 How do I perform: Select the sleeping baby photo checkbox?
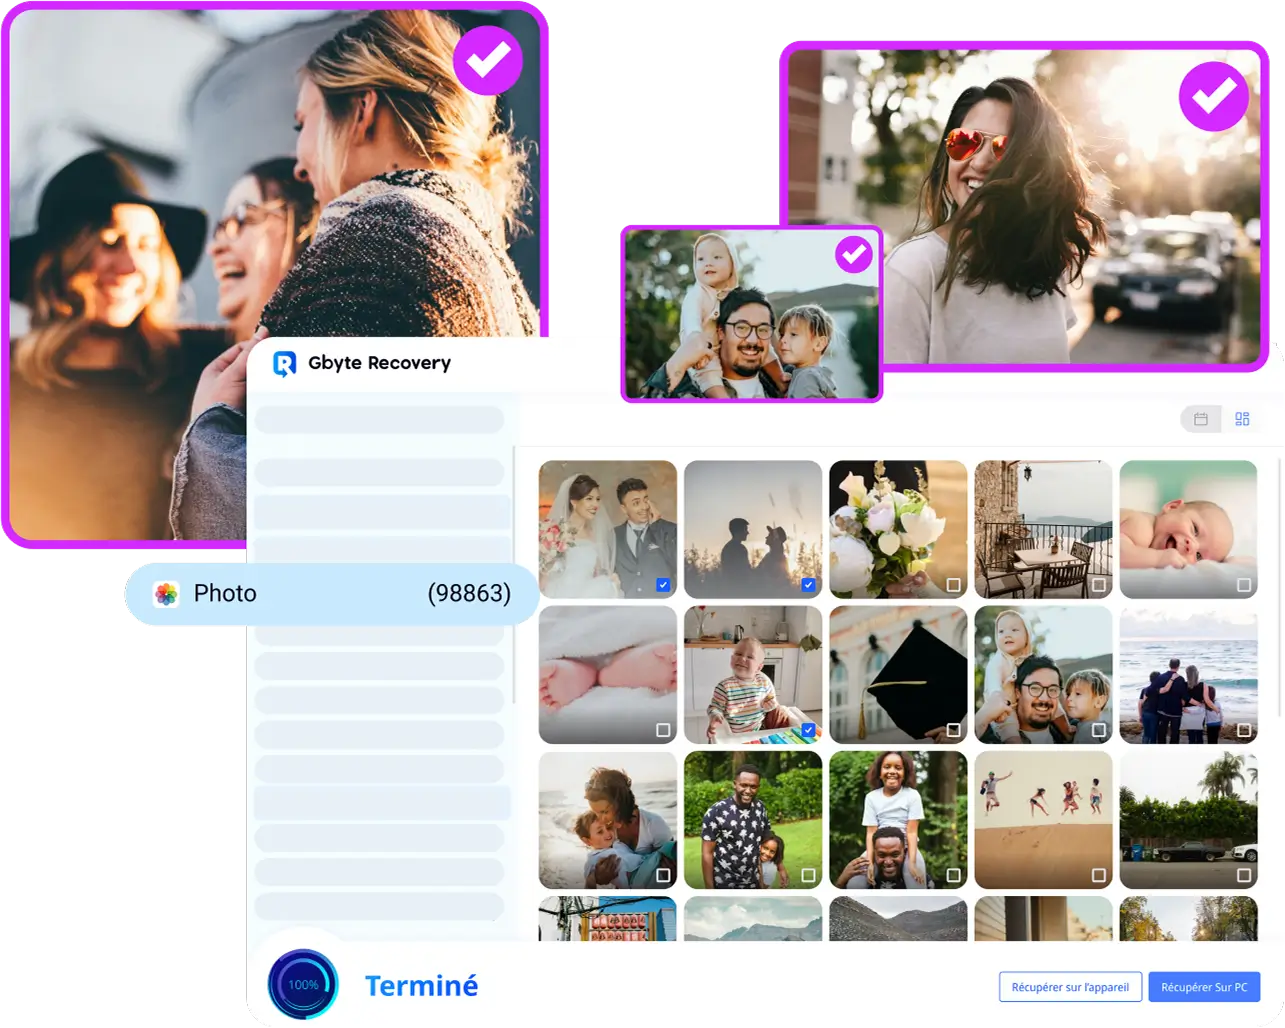point(1243,585)
